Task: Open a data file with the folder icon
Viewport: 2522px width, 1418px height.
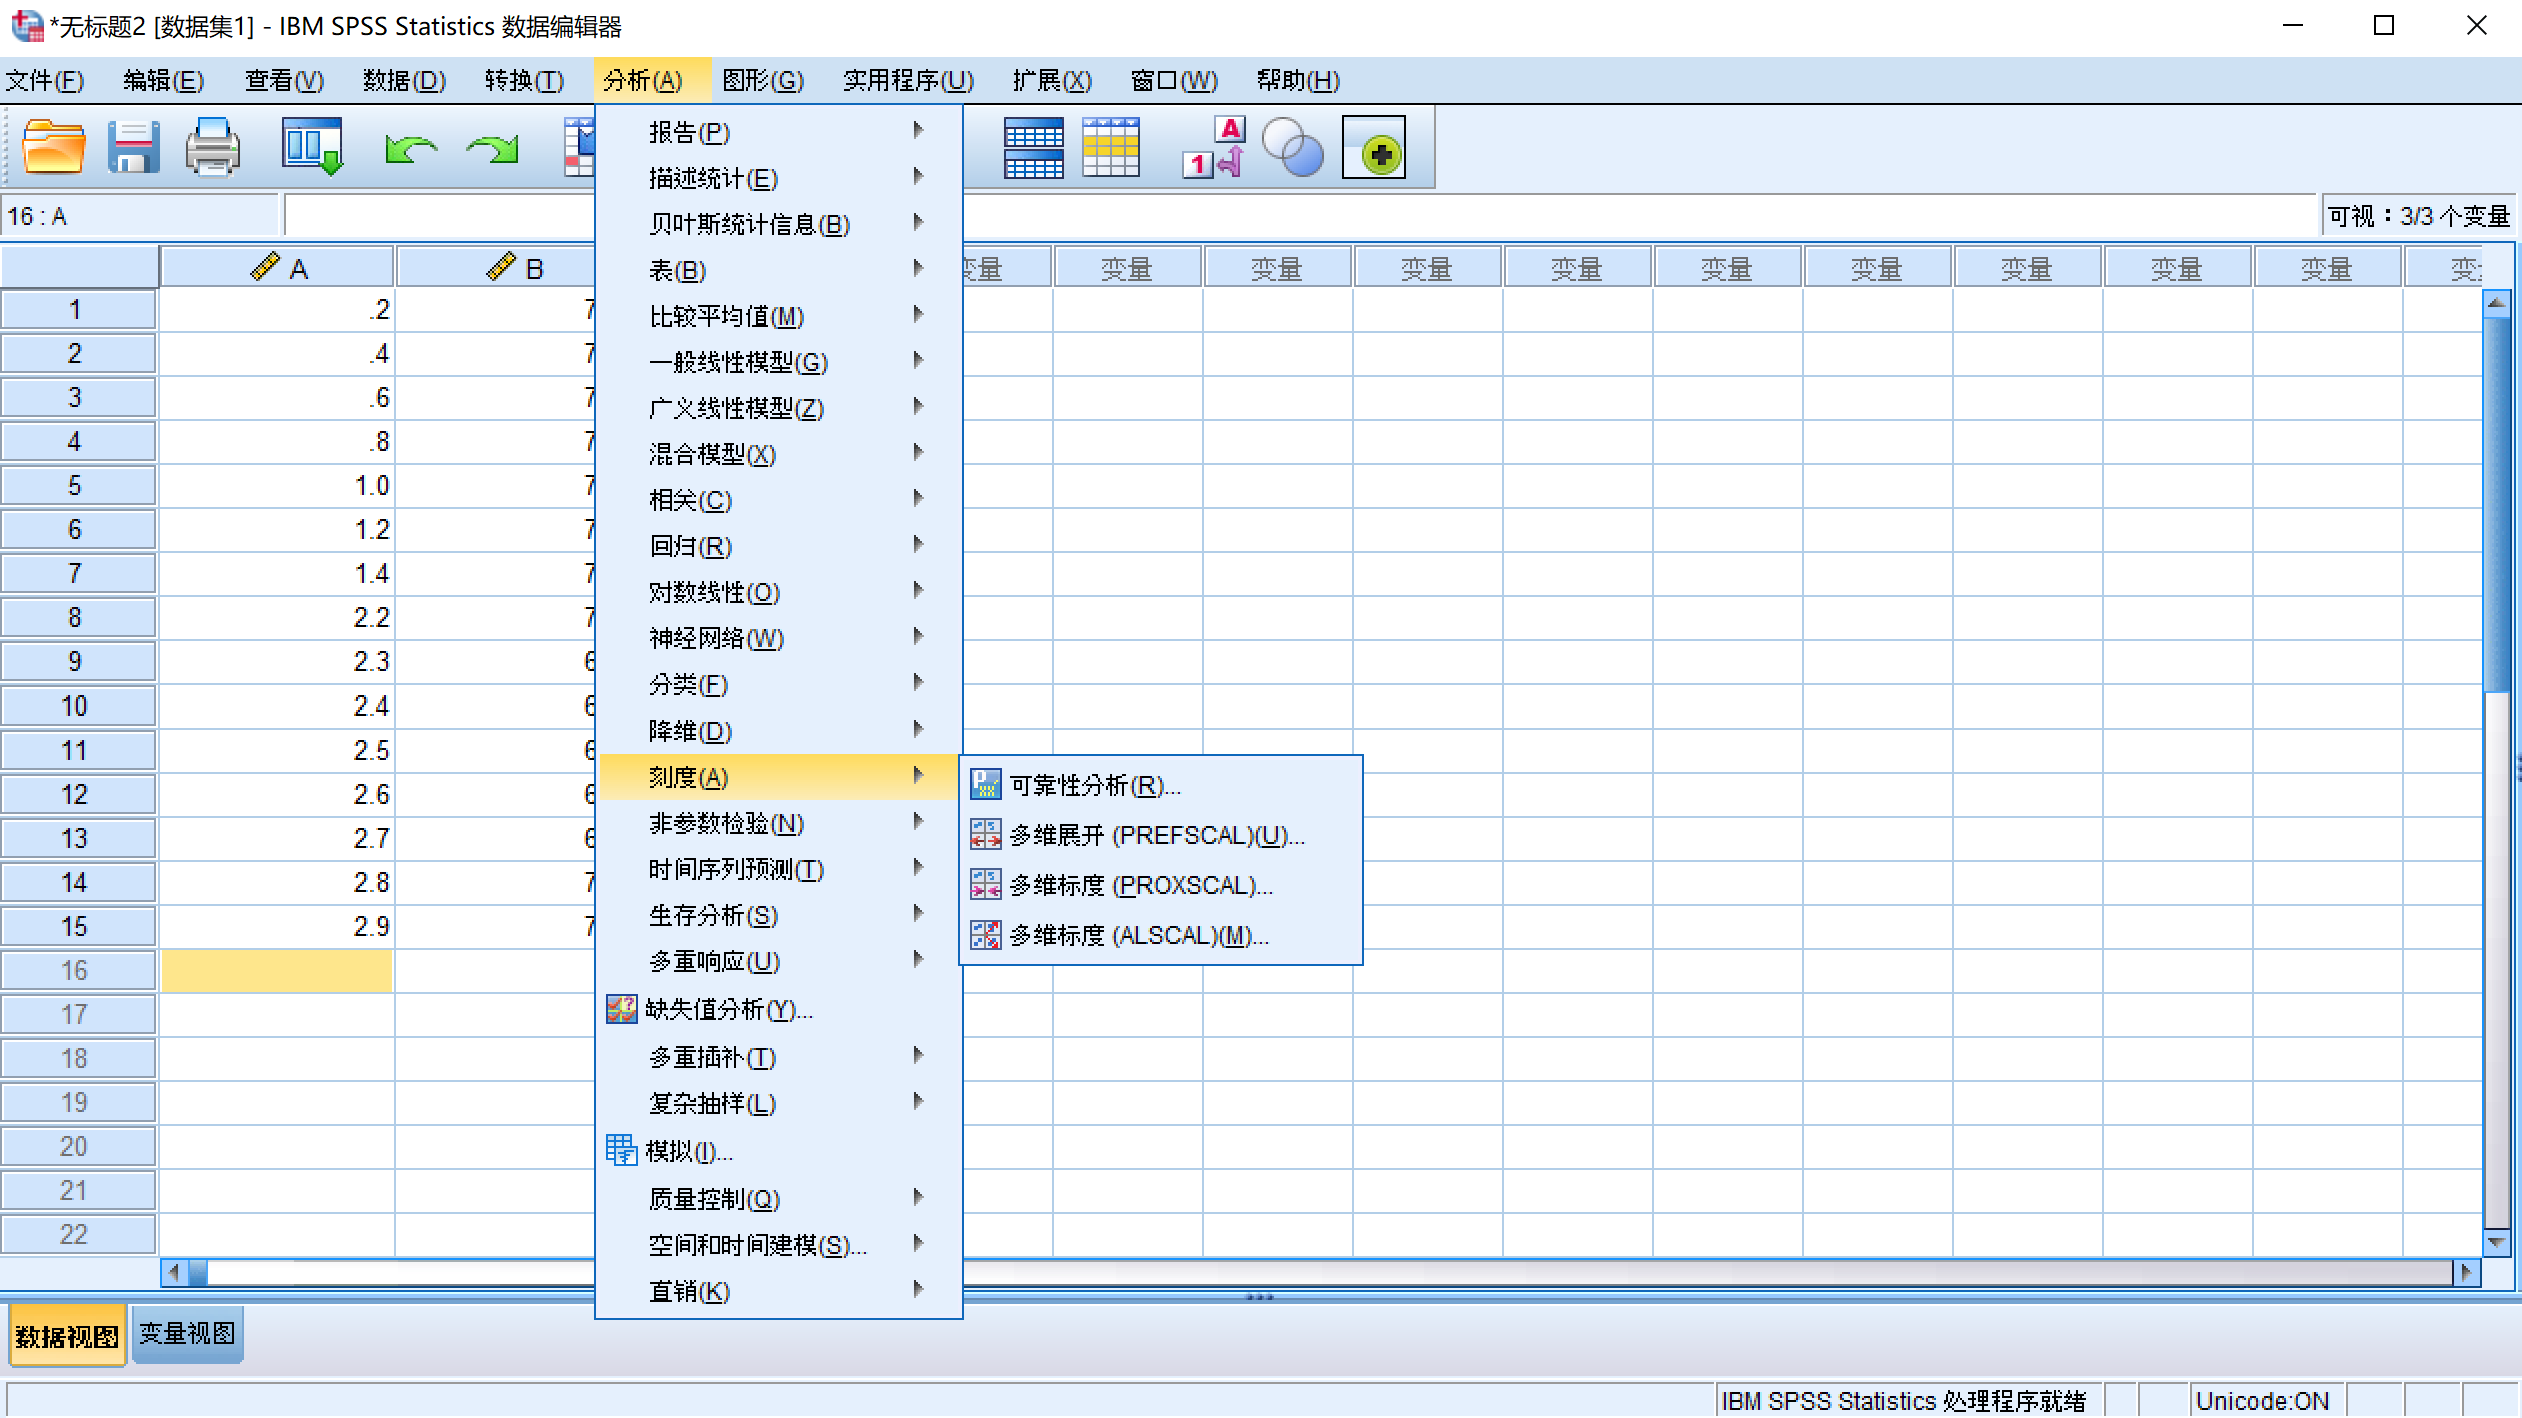Action: 50,147
